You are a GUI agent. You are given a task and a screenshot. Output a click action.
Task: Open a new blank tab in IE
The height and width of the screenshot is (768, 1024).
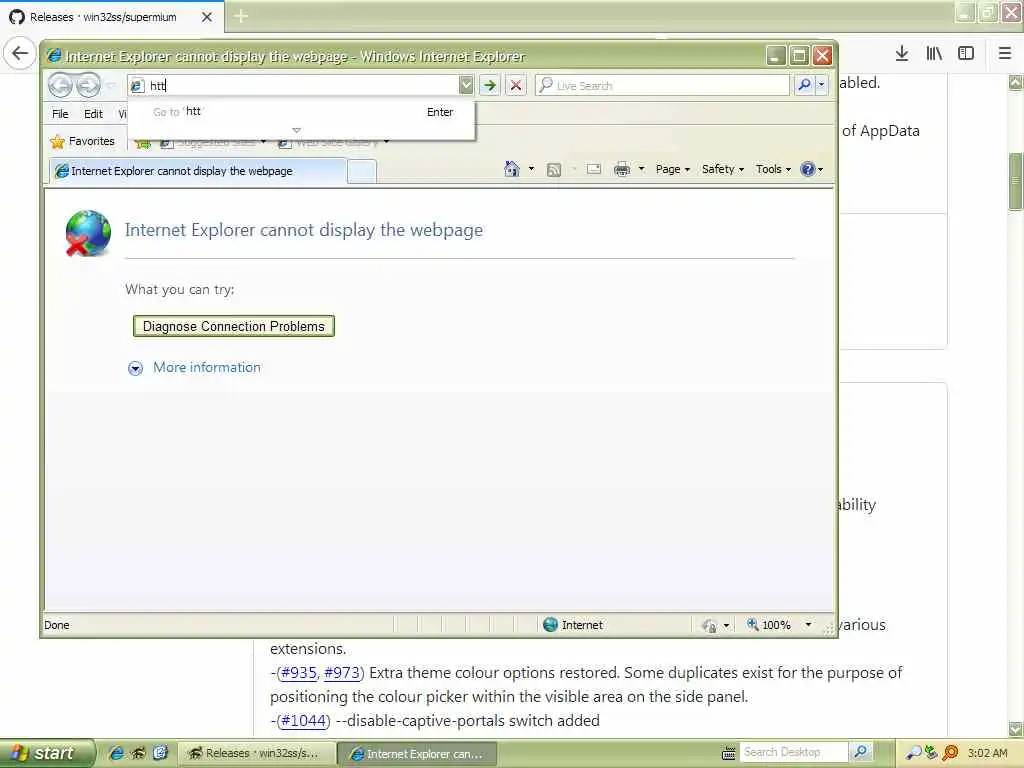362,172
